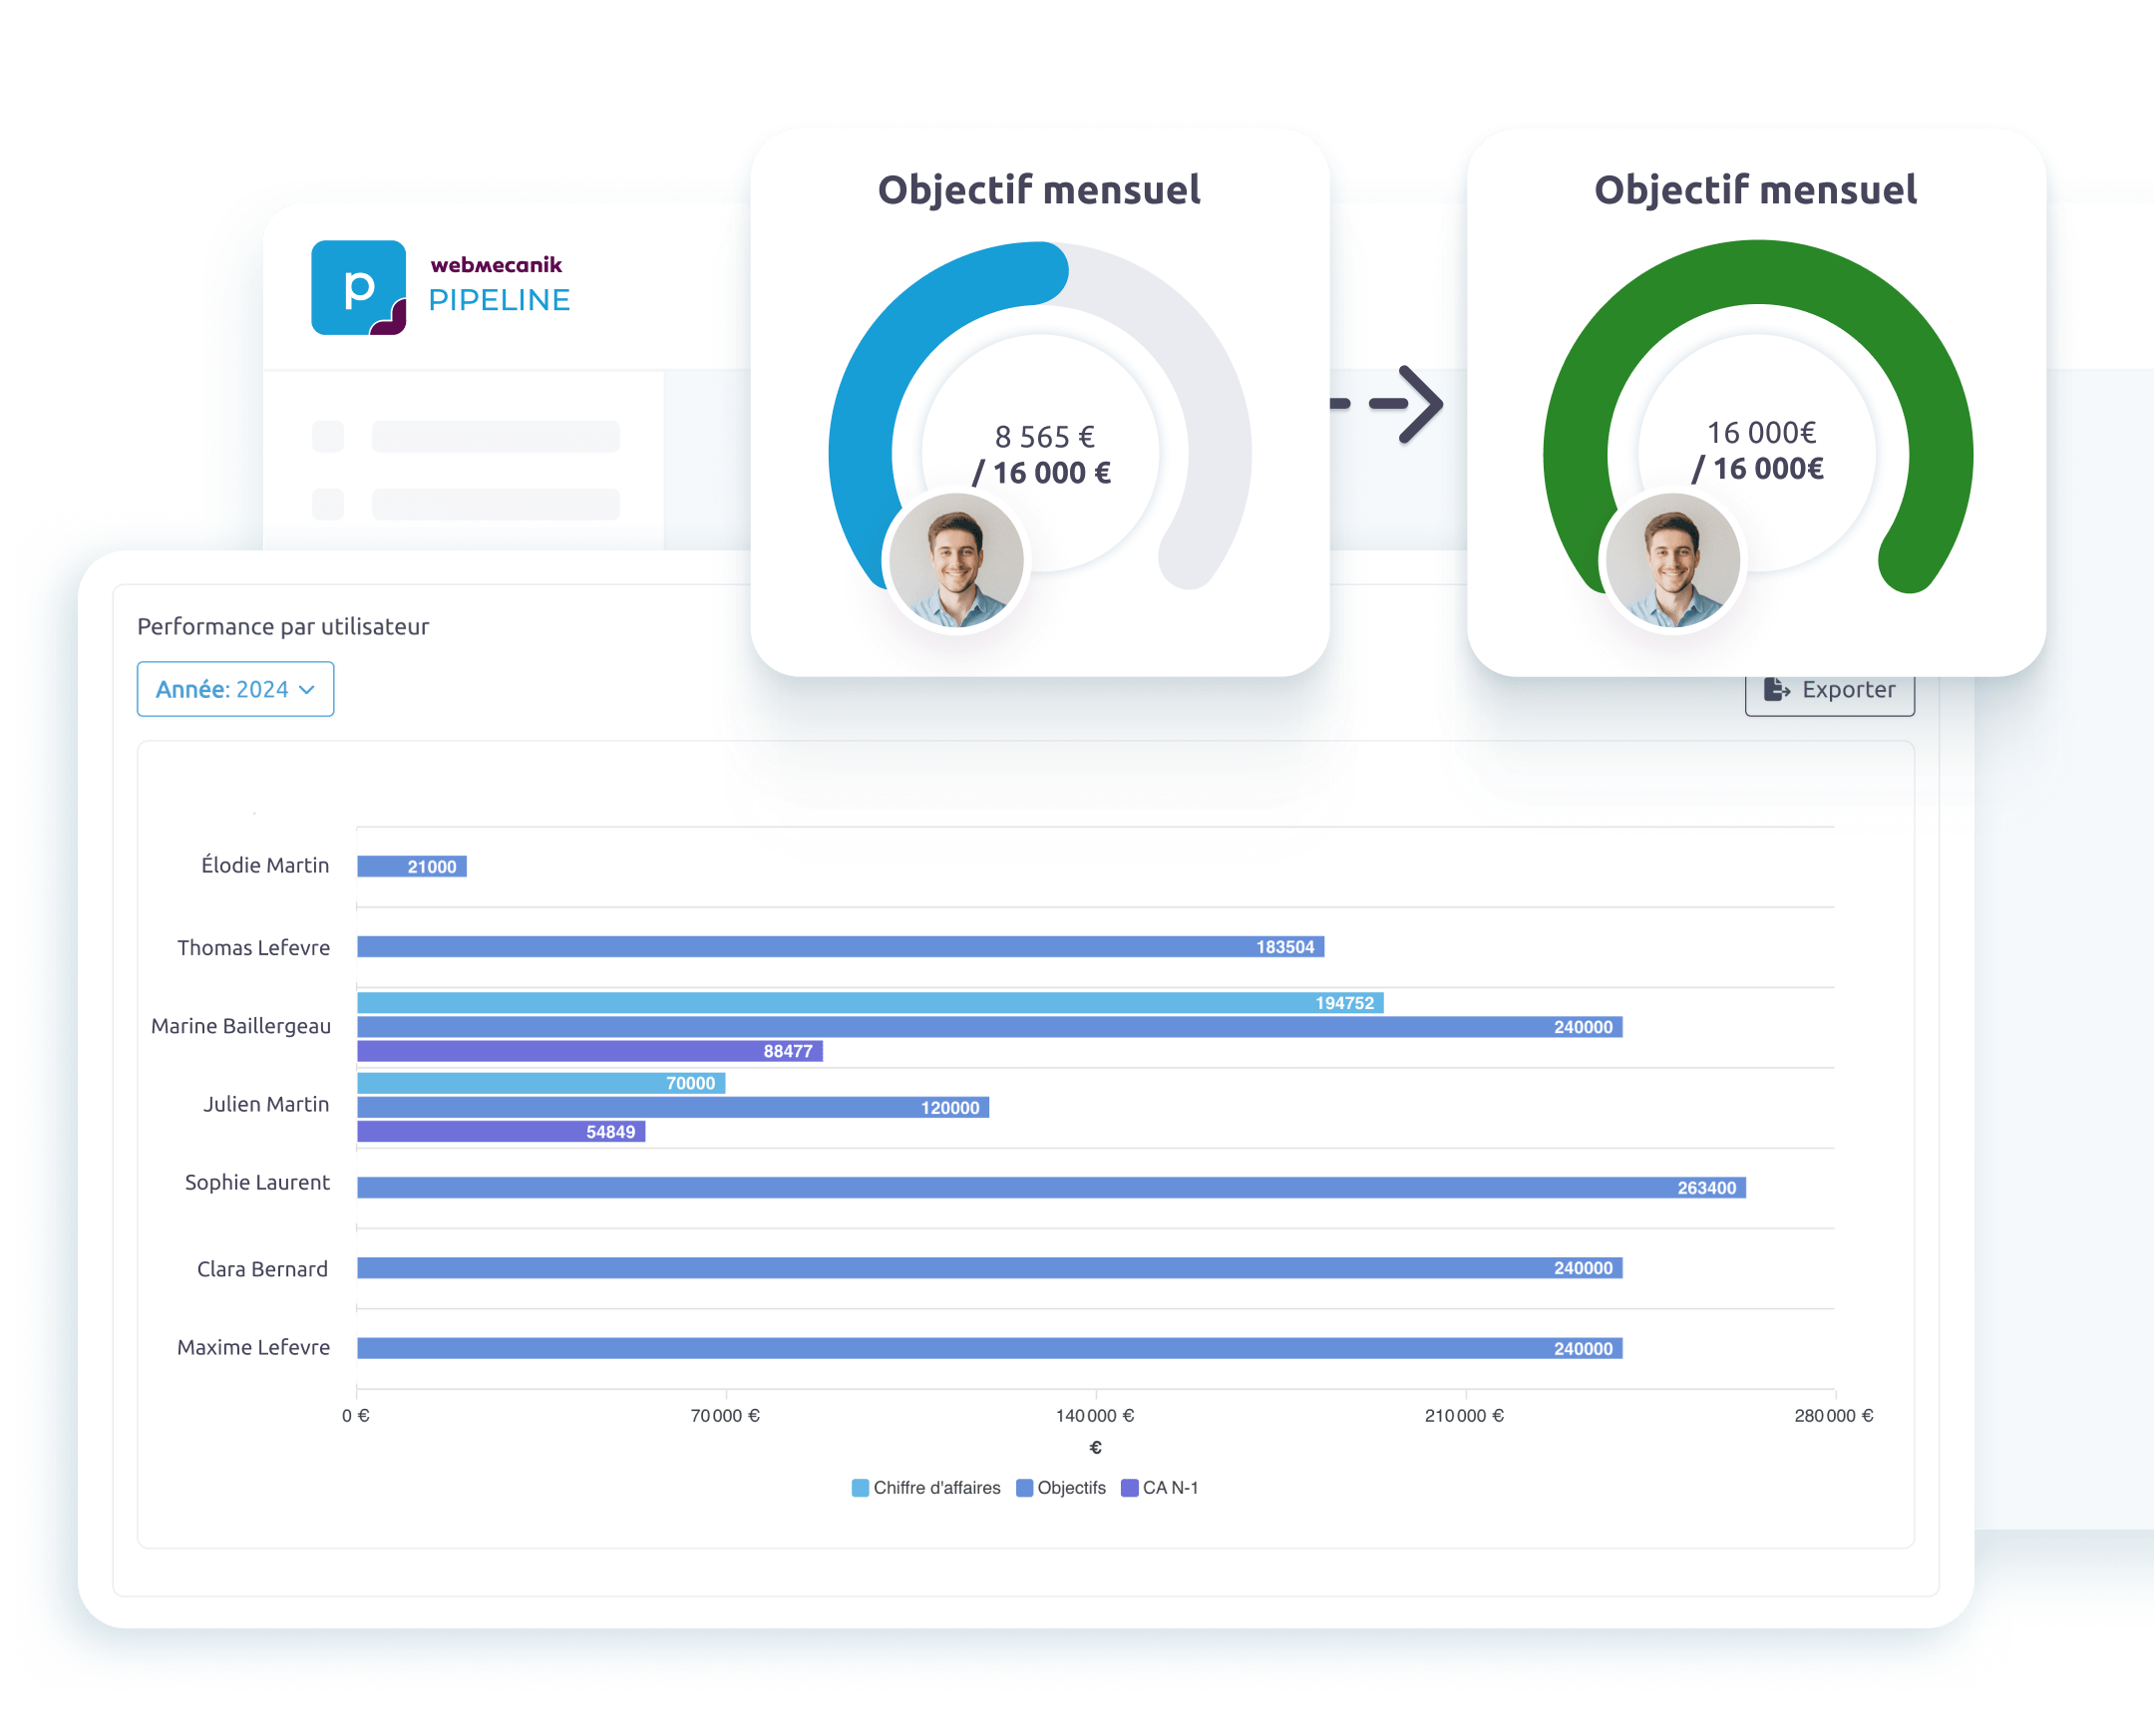This screenshot has width=2154, height=1736.
Task: Click the first sidebar placeholder icon square
Action: [x=328, y=436]
